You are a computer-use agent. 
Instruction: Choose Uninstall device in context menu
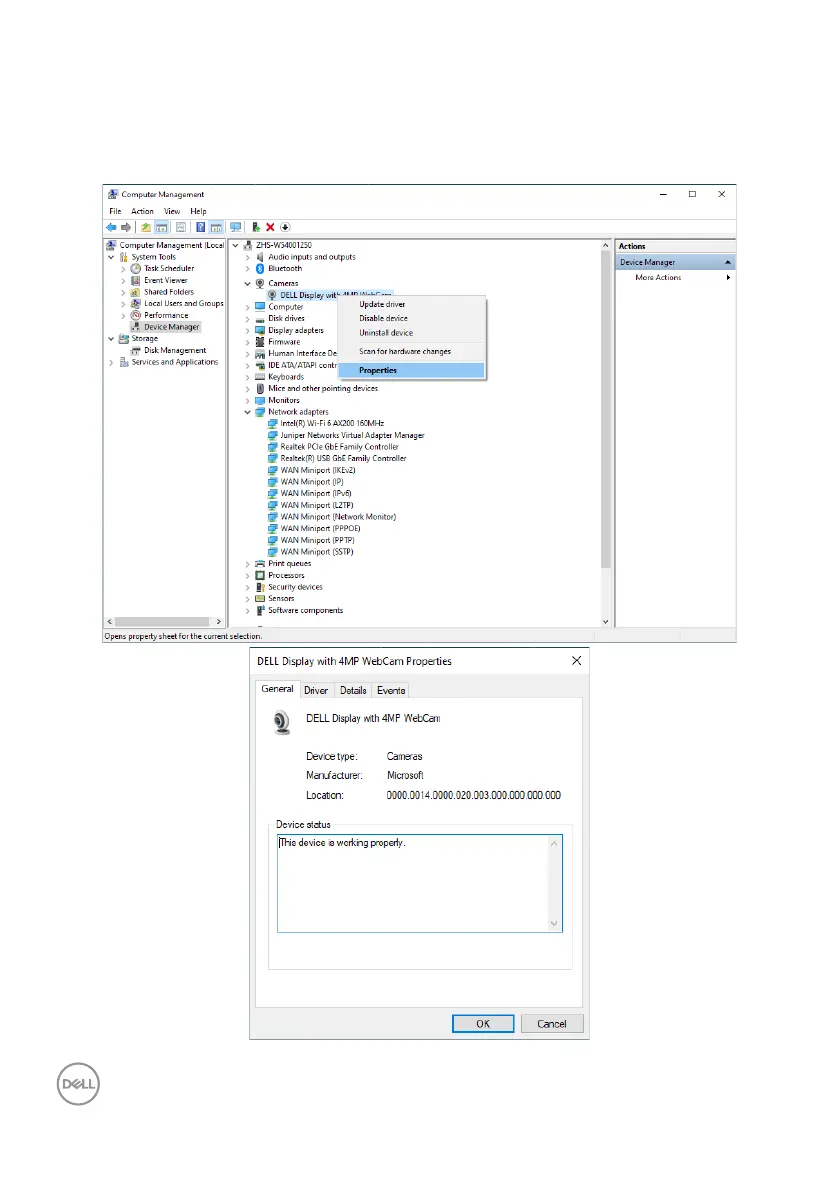coord(411,333)
